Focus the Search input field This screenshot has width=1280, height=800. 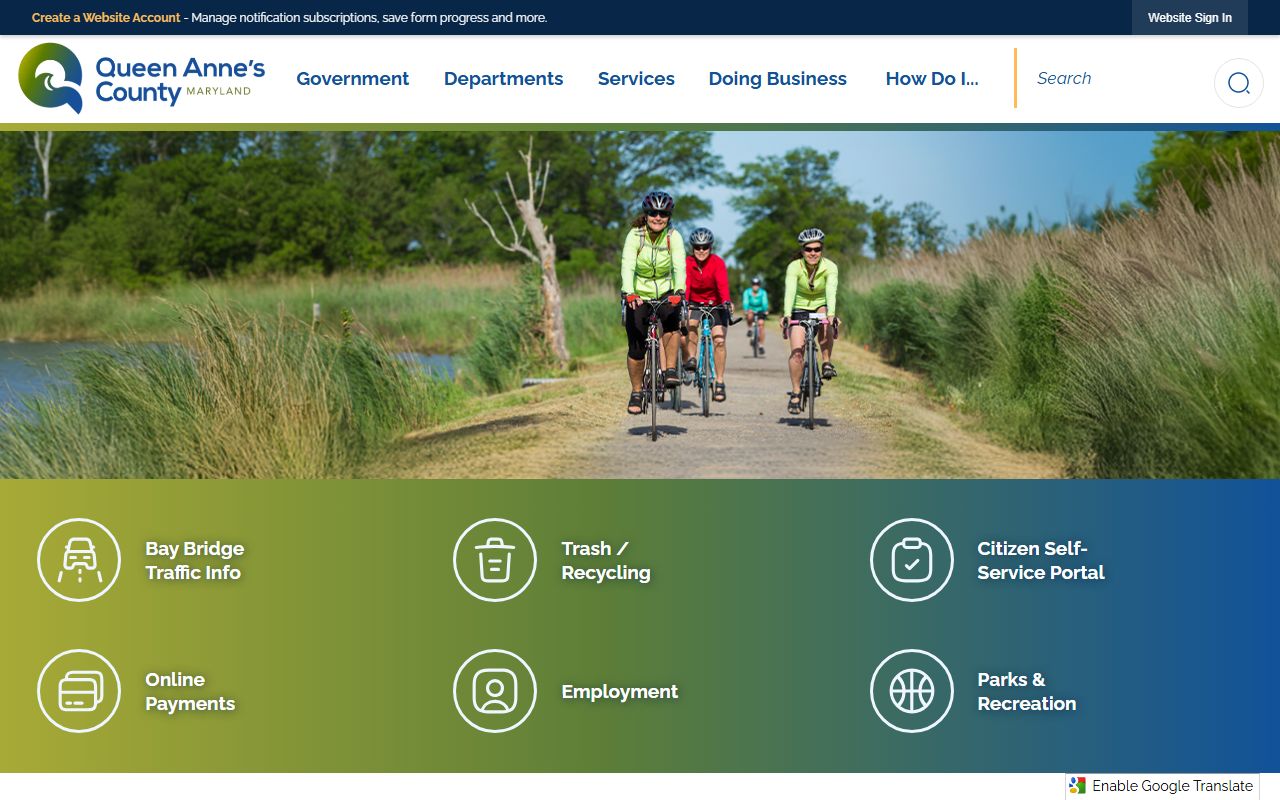click(x=1115, y=78)
